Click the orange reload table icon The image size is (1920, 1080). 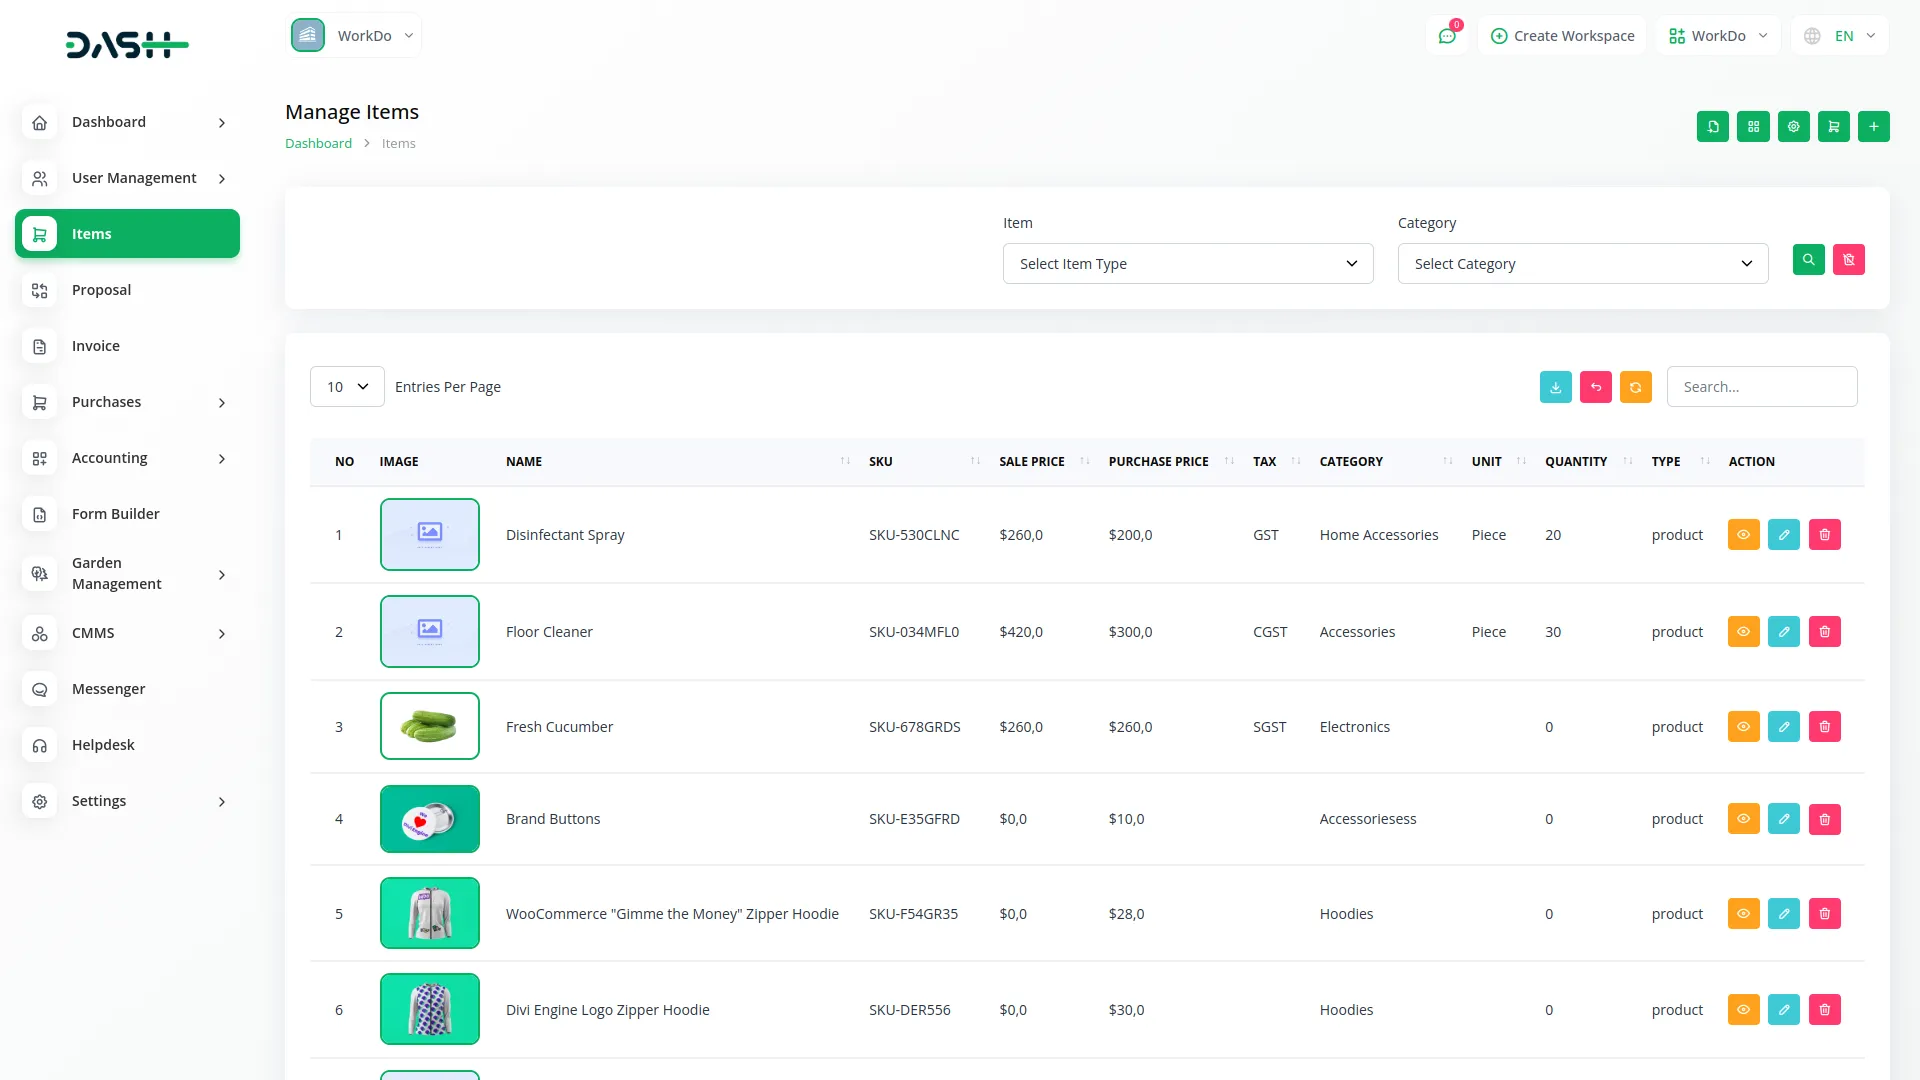(1635, 387)
